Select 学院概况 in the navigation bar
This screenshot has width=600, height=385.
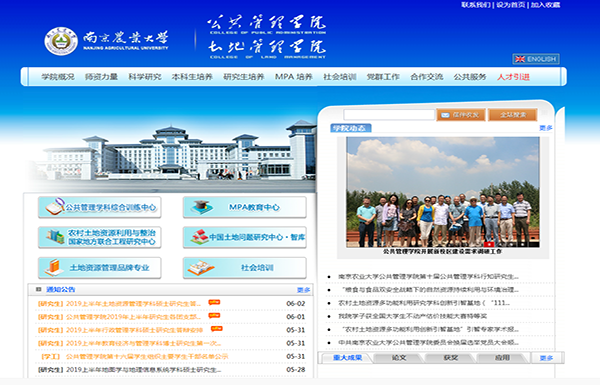pyautogui.click(x=58, y=77)
